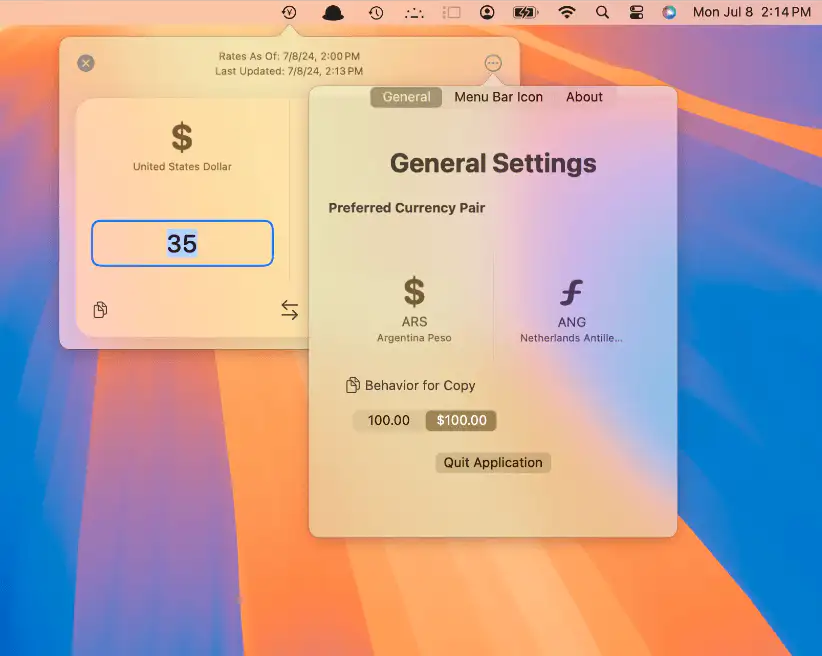The width and height of the screenshot is (822, 656).
Task: Click the United States Dollar symbol
Action: pos(181,137)
